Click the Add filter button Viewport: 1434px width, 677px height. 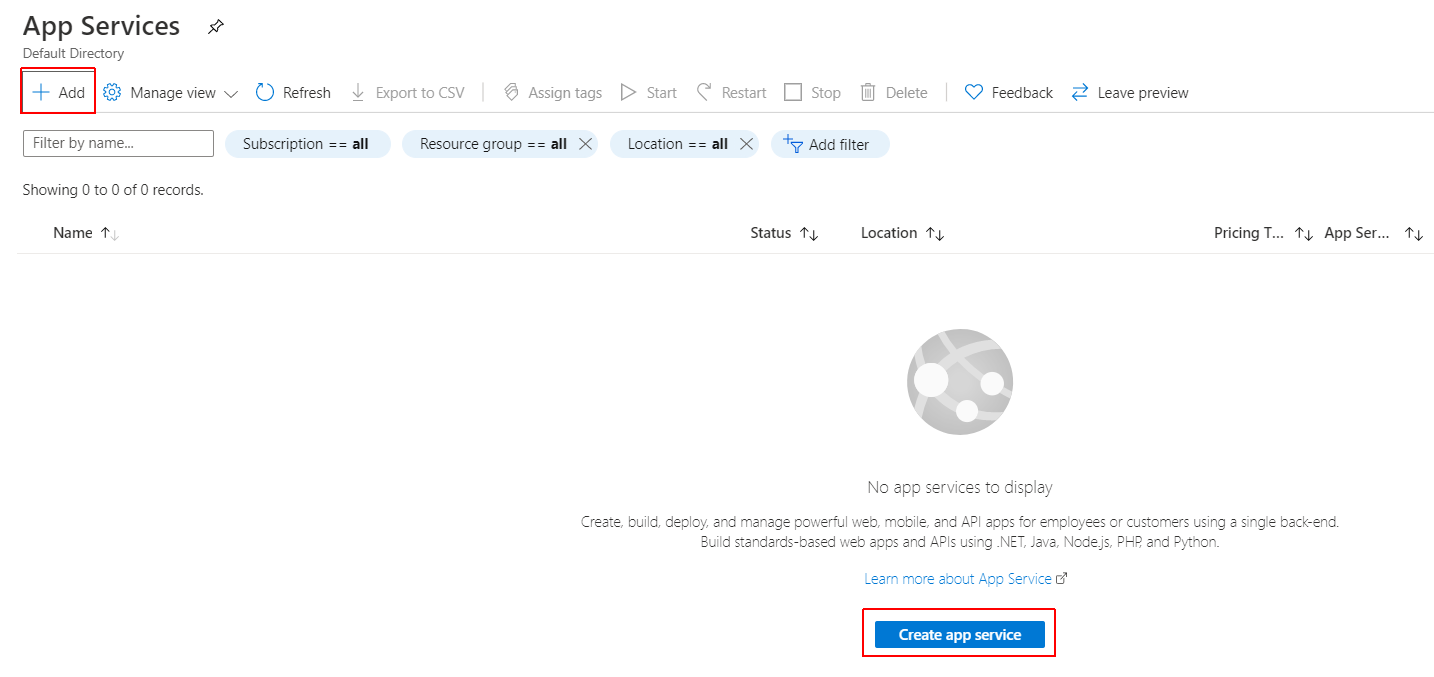coord(830,144)
